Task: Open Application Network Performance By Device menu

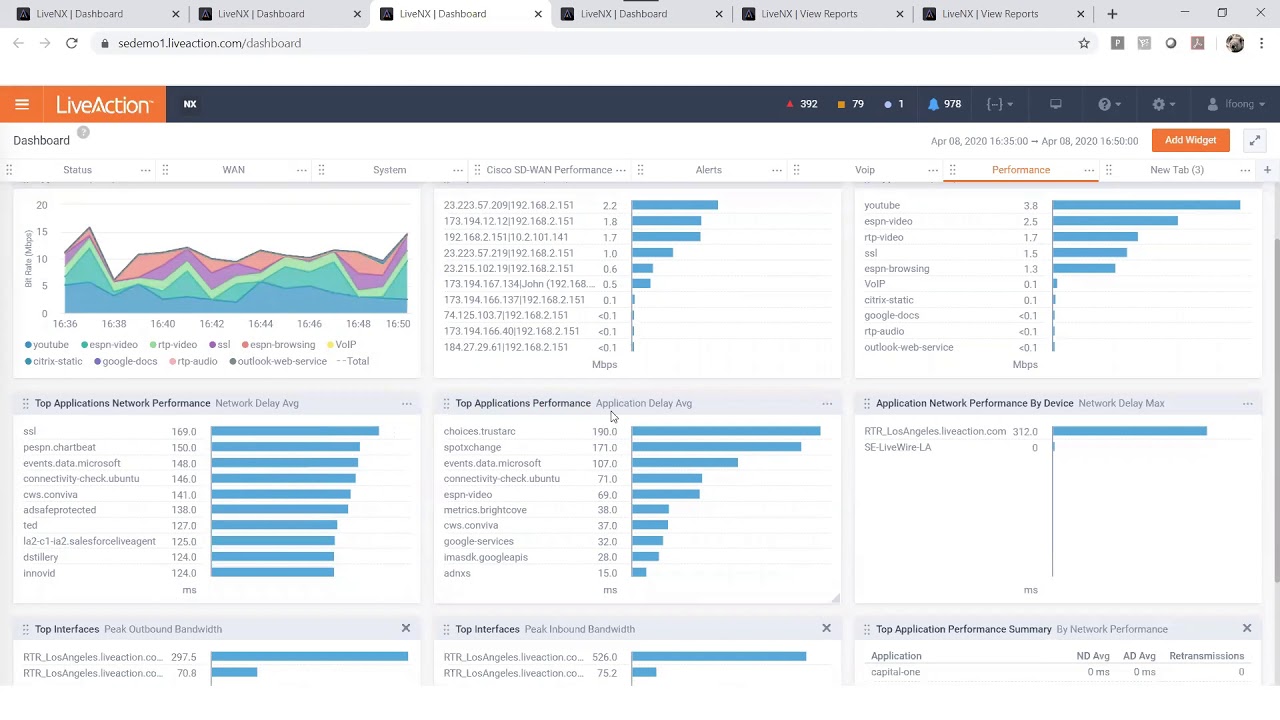Action: tap(1247, 403)
